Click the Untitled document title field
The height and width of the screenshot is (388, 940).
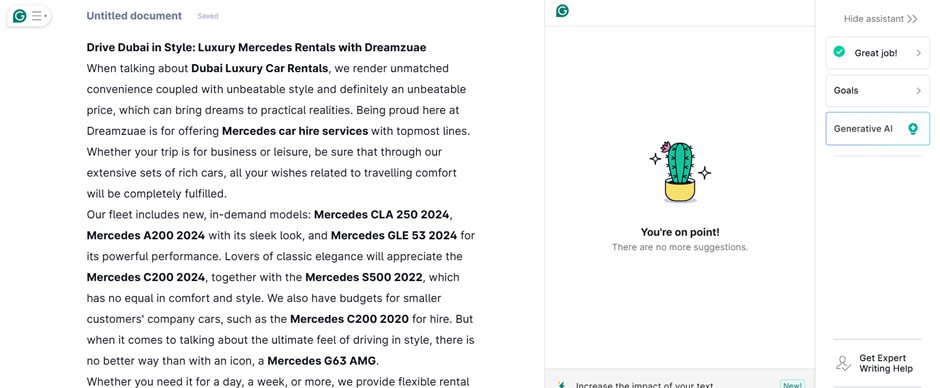tap(134, 16)
